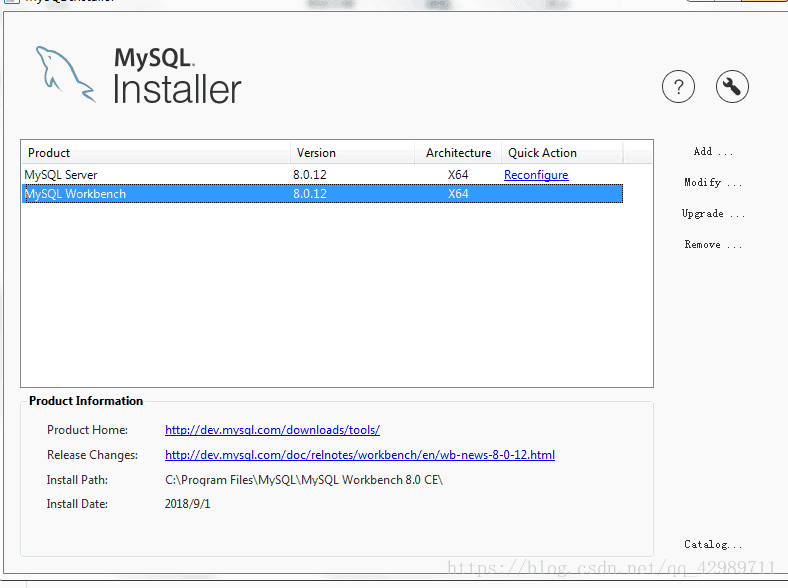Open the help question mark icon
The image size is (788, 588).
pyautogui.click(x=678, y=87)
